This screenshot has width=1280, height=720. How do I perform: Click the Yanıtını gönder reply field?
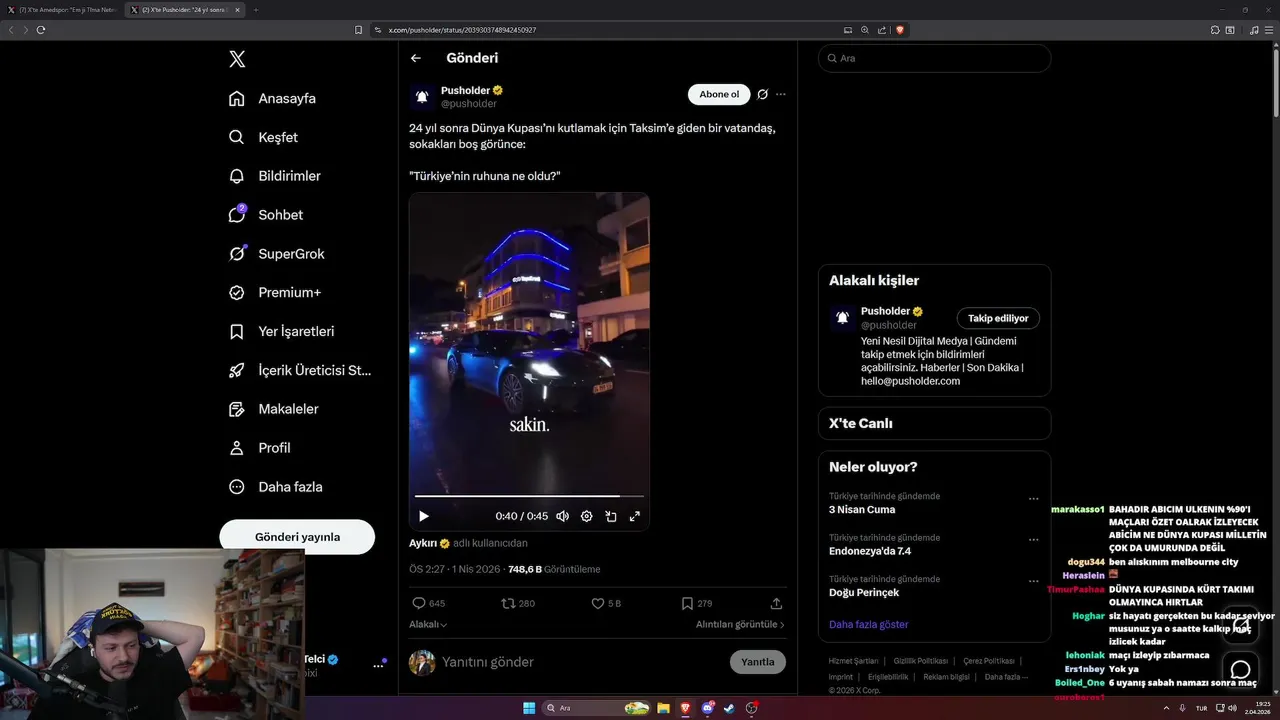(x=580, y=662)
